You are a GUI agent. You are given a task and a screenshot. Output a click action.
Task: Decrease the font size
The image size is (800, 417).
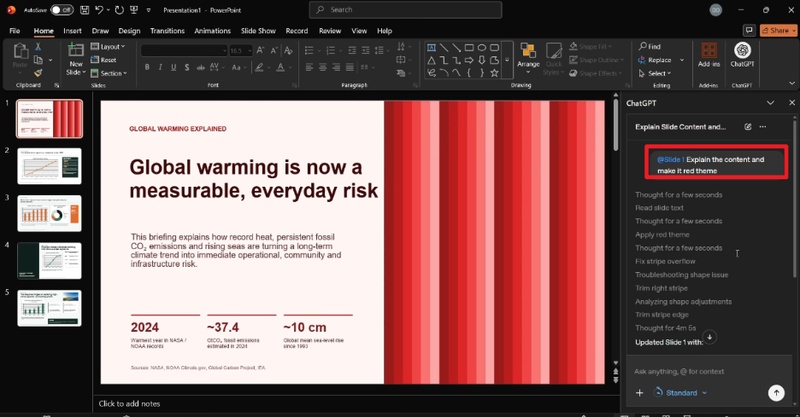(274, 51)
